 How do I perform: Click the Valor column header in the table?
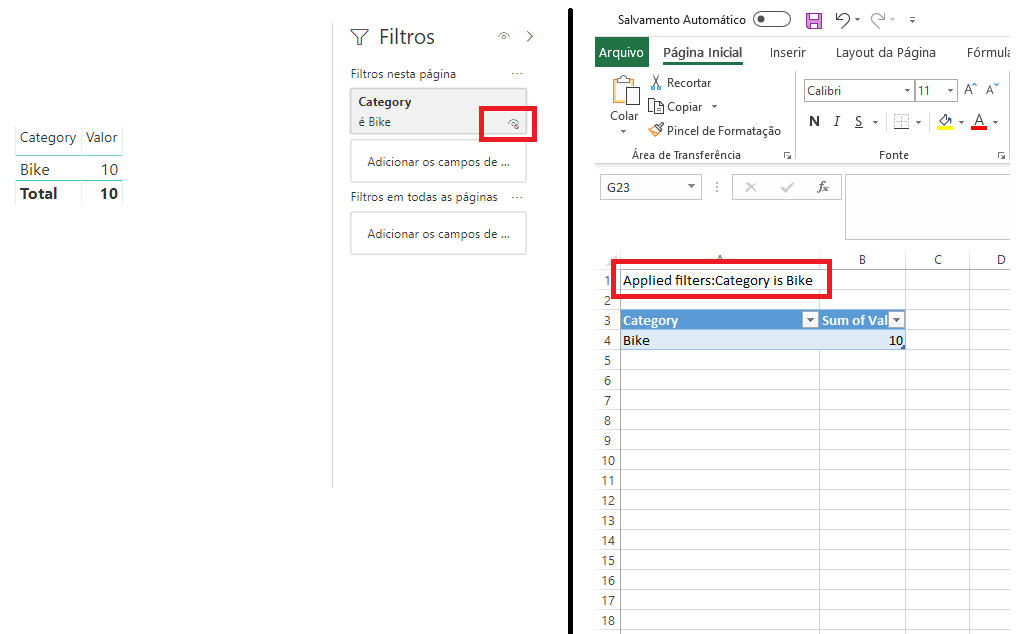click(x=101, y=138)
